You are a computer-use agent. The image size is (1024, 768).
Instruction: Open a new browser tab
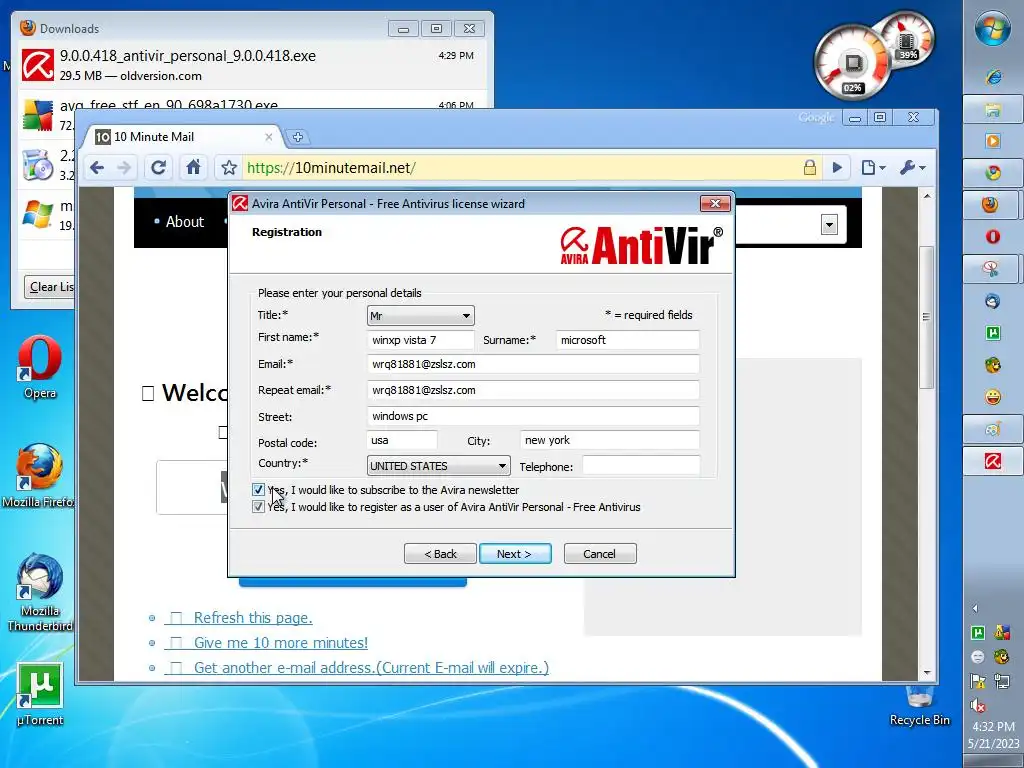click(298, 137)
